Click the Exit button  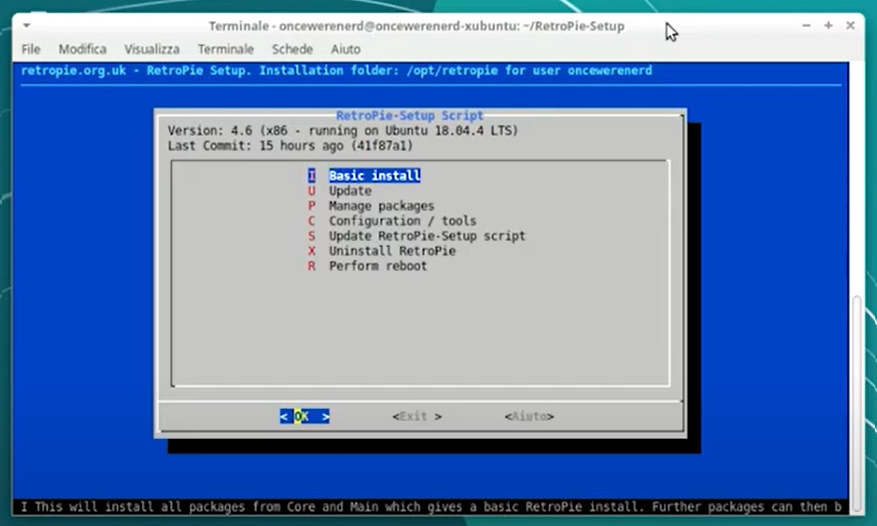point(417,416)
